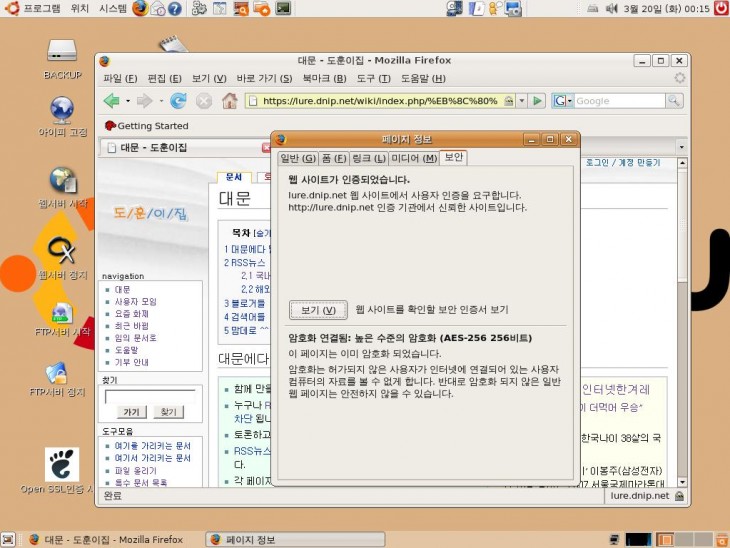Switch to the 미디어 (M) tab in 페이지 정보
Screen dimensions: 730x548
tap(414, 158)
